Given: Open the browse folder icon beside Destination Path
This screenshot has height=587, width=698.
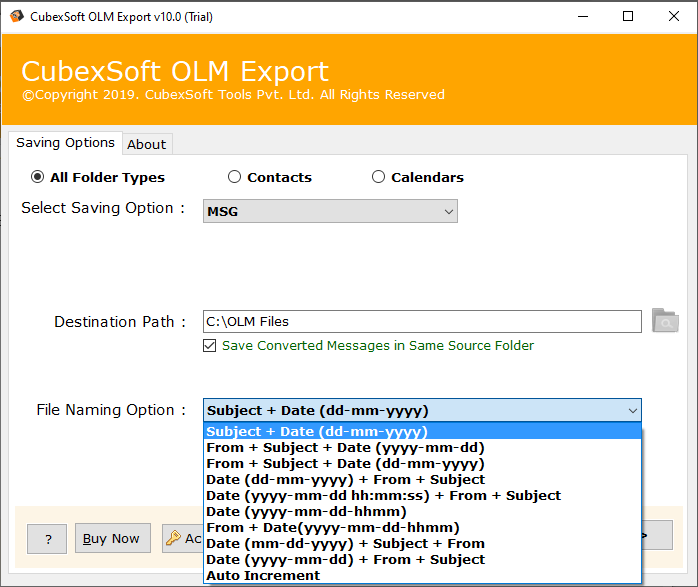Looking at the screenshot, I should (665, 320).
